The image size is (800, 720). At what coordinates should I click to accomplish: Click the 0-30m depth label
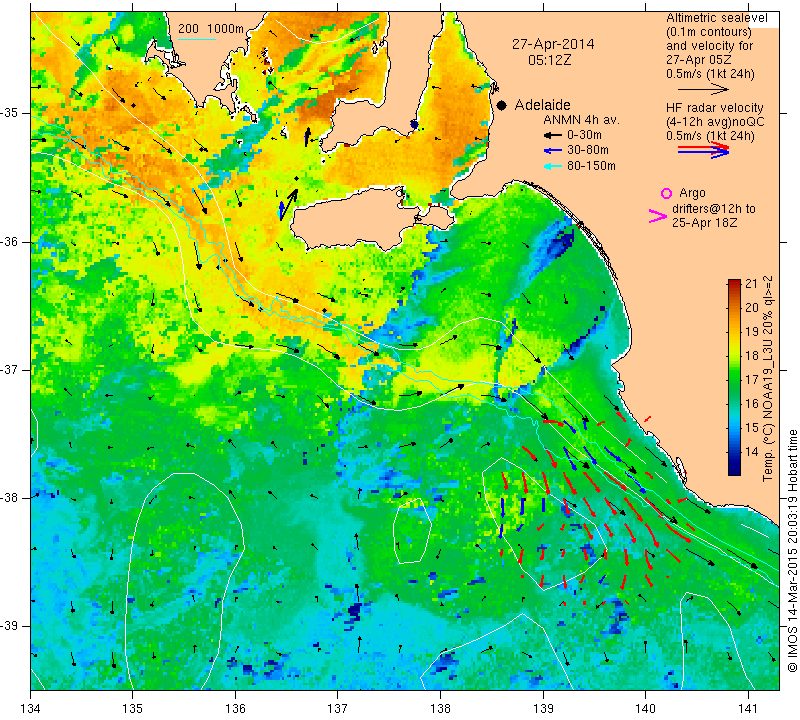[584, 135]
